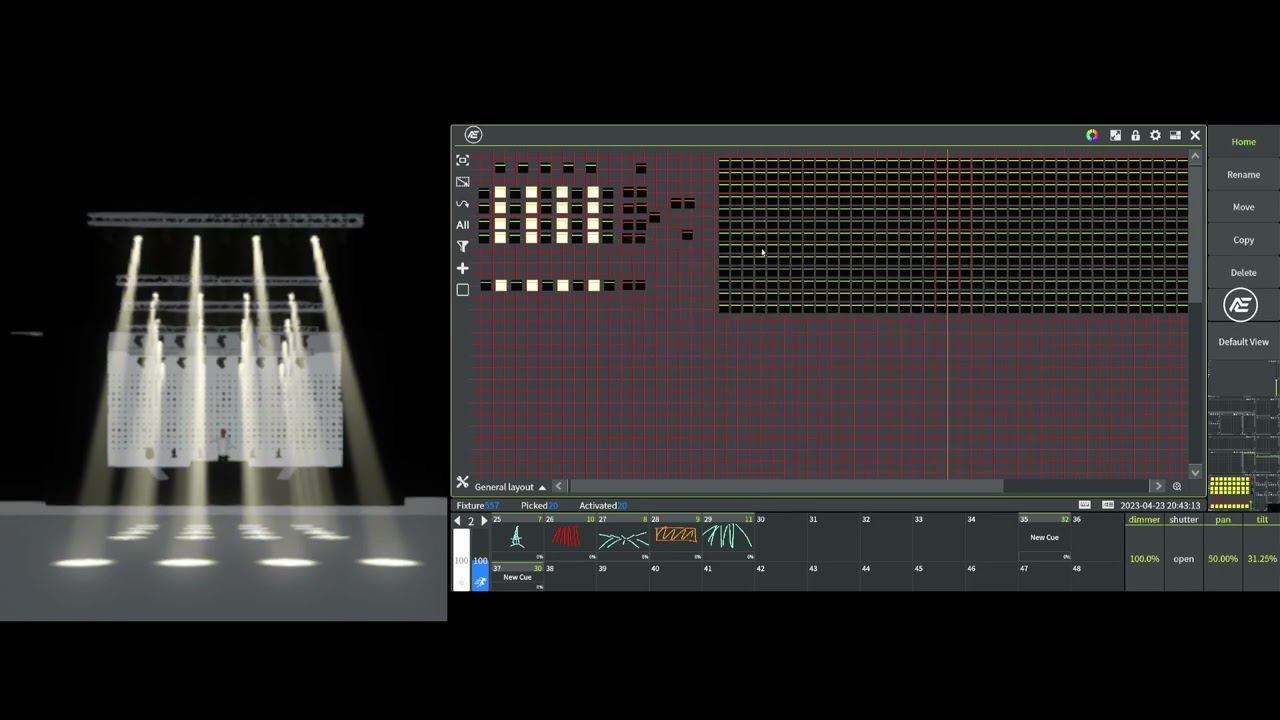Expand the General layout dropdown
1280x720 pixels.
pos(510,487)
